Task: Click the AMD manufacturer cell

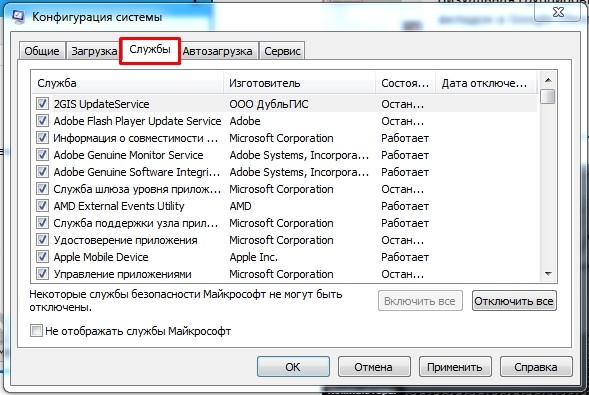Action: click(240, 206)
